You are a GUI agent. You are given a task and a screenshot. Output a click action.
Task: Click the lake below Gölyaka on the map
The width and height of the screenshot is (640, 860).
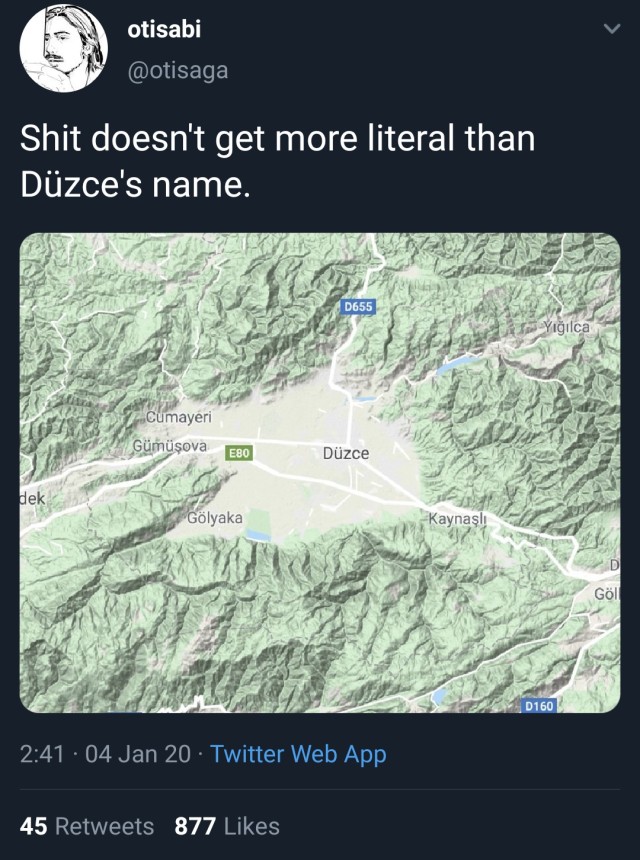pyautogui.click(x=258, y=535)
